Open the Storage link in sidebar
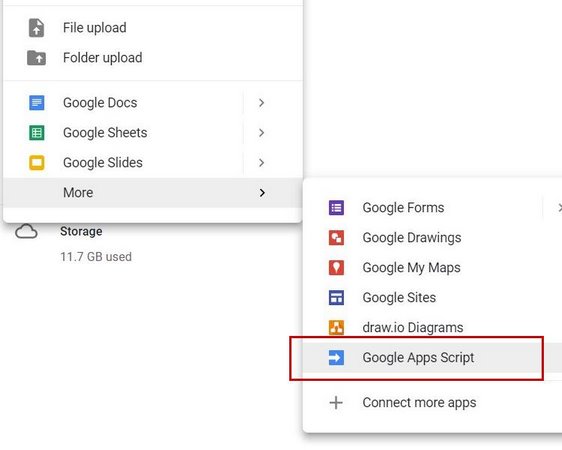The width and height of the screenshot is (562, 450). click(81, 231)
